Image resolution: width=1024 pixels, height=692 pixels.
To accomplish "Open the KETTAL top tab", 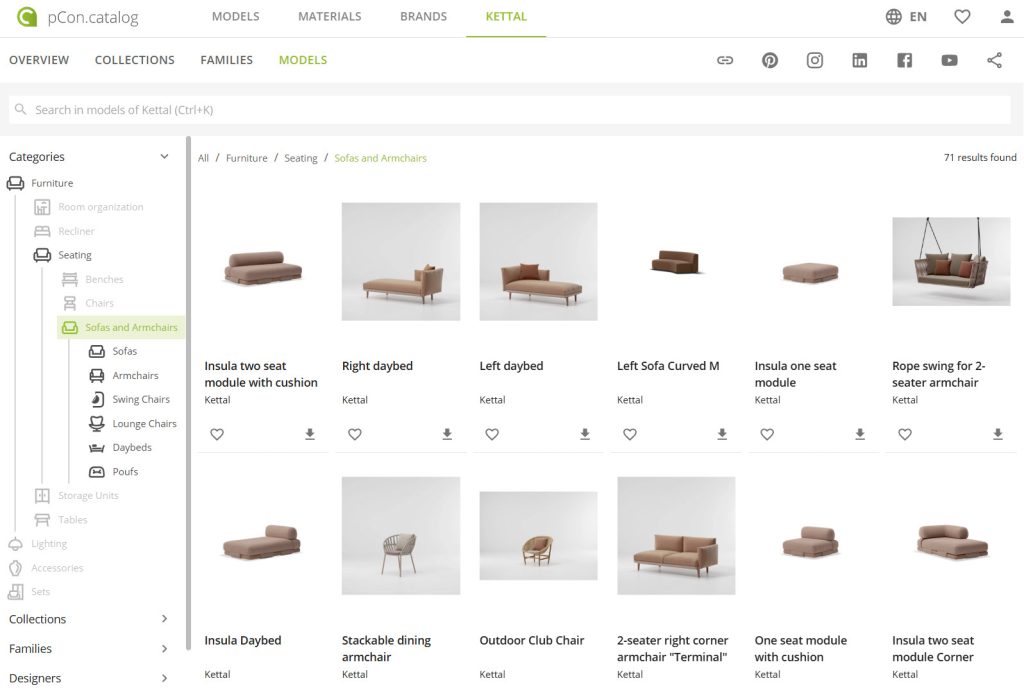I will tap(505, 16).
